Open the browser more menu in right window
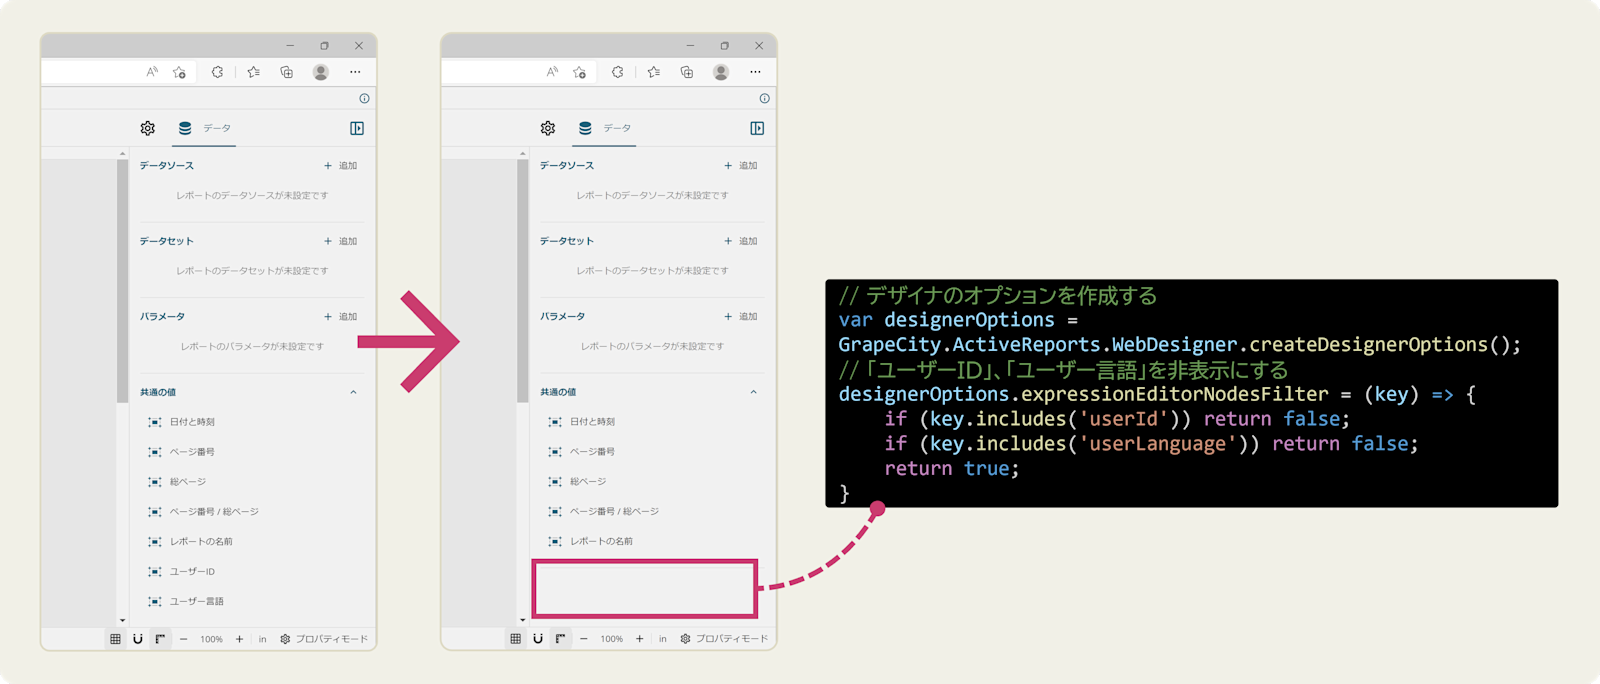This screenshot has height=684, width=1600. pos(755,72)
